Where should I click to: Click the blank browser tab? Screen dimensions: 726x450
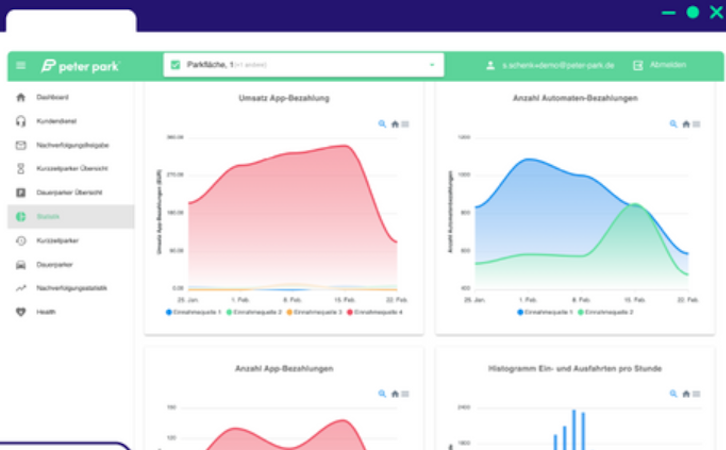point(71,21)
